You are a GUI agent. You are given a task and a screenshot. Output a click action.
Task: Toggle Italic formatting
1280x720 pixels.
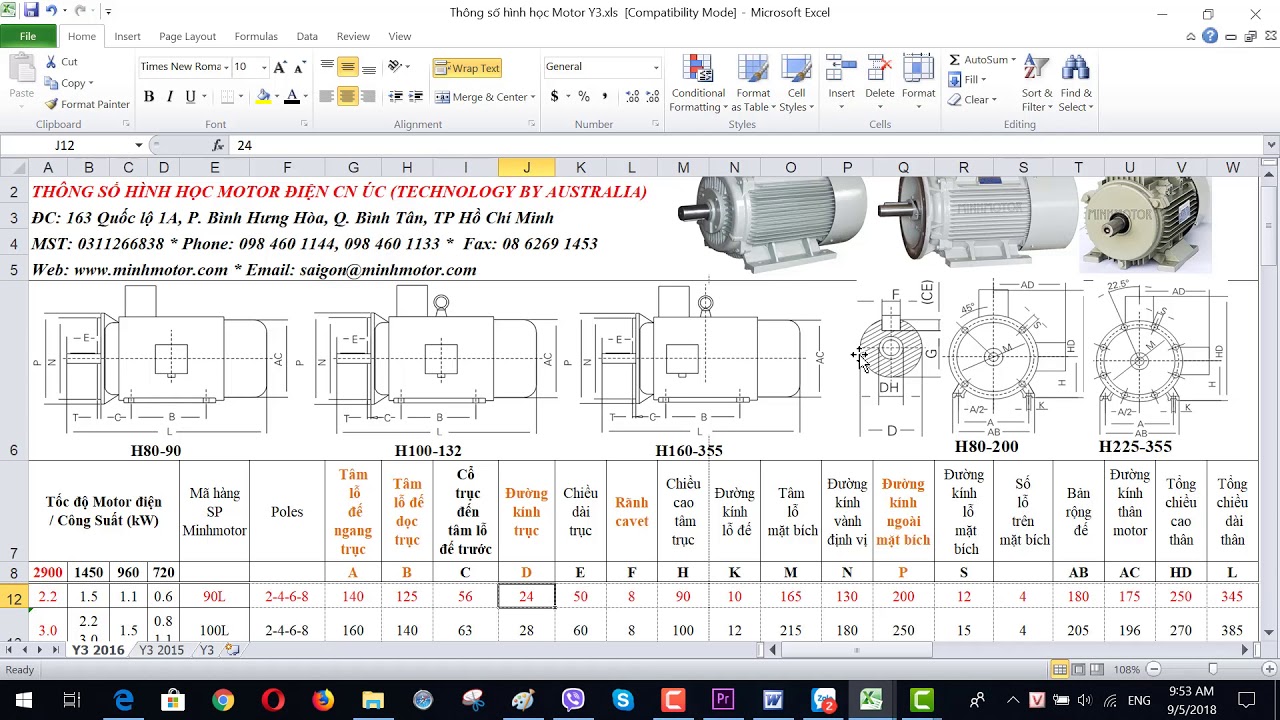(169, 97)
